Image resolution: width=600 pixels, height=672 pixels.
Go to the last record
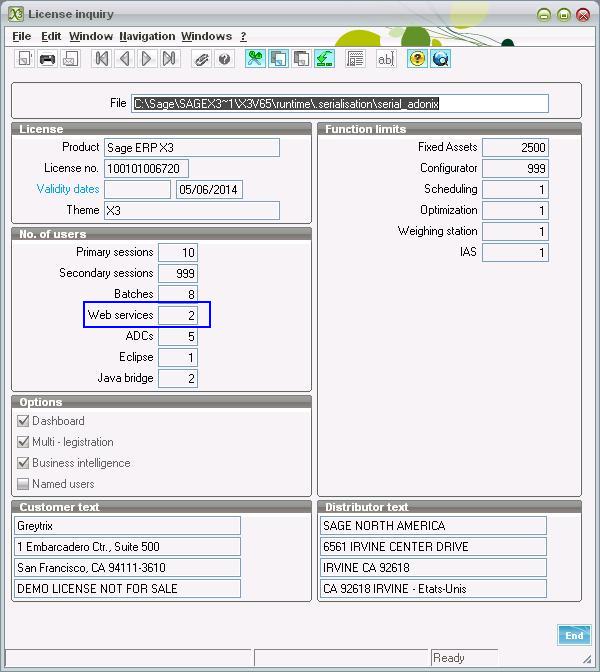pos(169,59)
